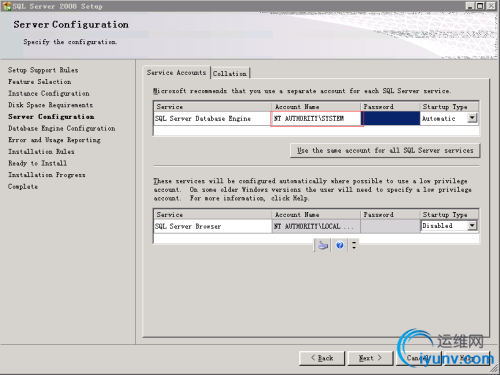500x375 pixels.
Task: Select Feature Selection step
Action: click(x=40, y=82)
